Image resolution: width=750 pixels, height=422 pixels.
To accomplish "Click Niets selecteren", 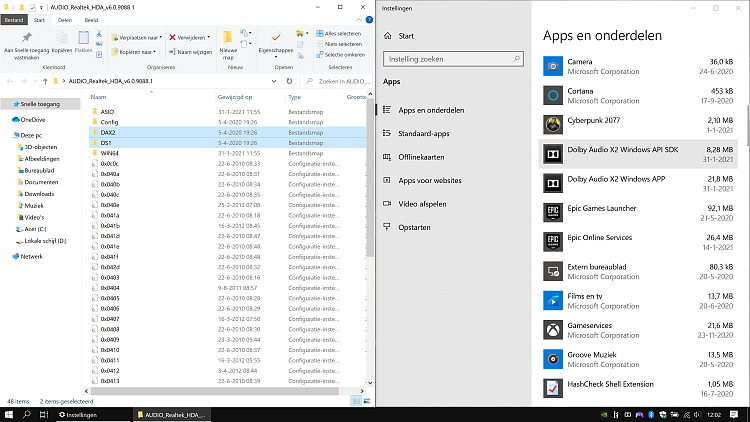I will point(339,44).
